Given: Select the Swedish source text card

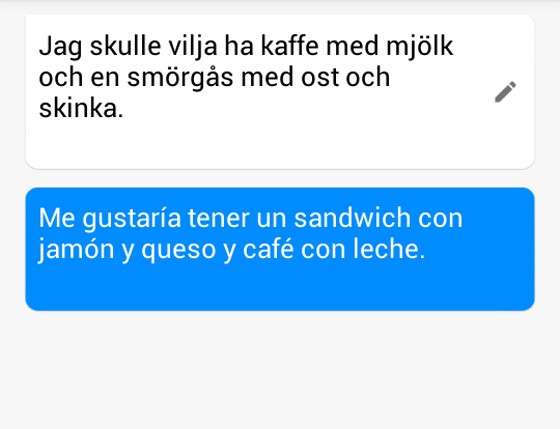Looking at the screenshot, I should 280,92.
